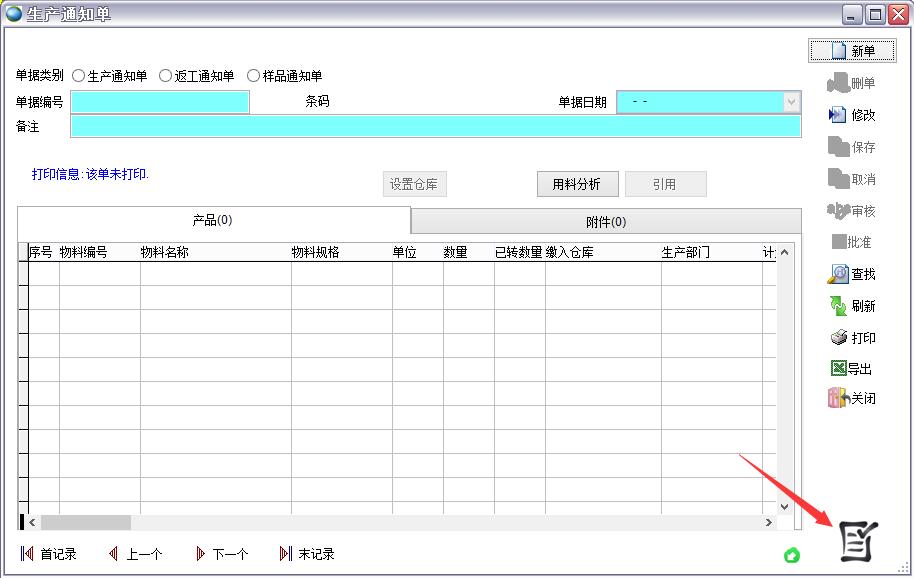Click the 用料分析 button
The image size is (914, 578).
pyautogui.click(x=577, y=184)
